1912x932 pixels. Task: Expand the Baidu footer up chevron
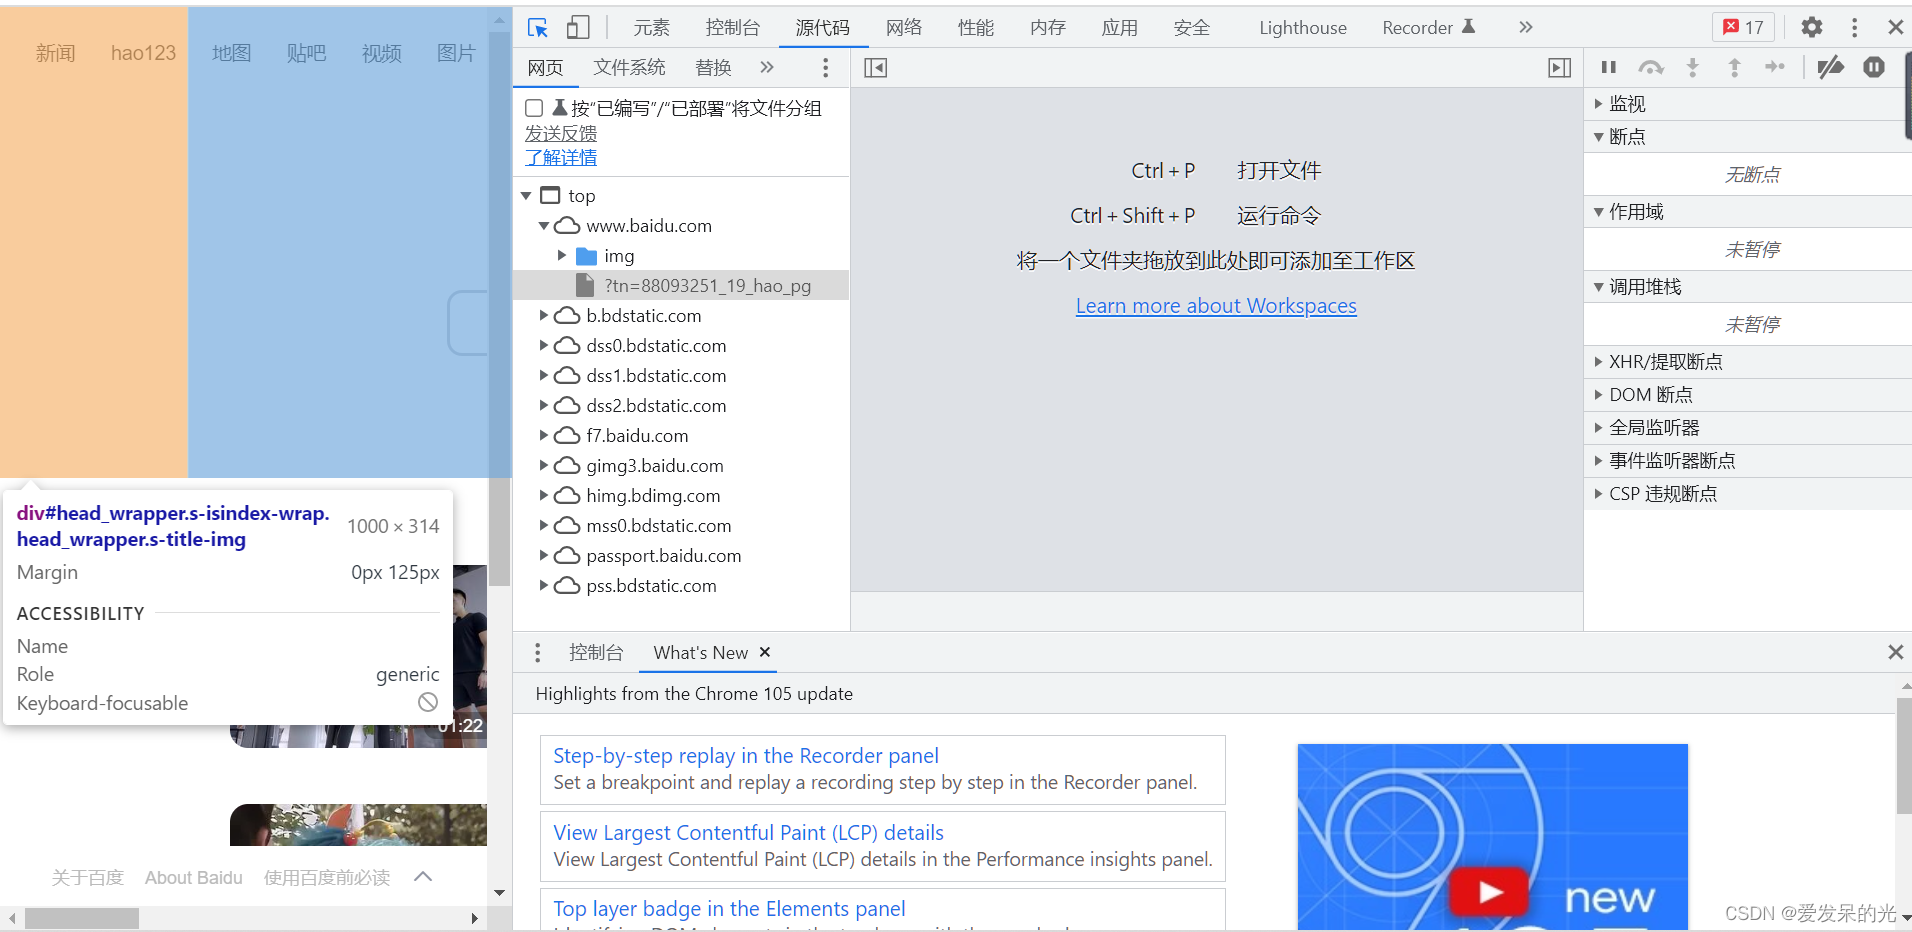(x=423, y=877)
